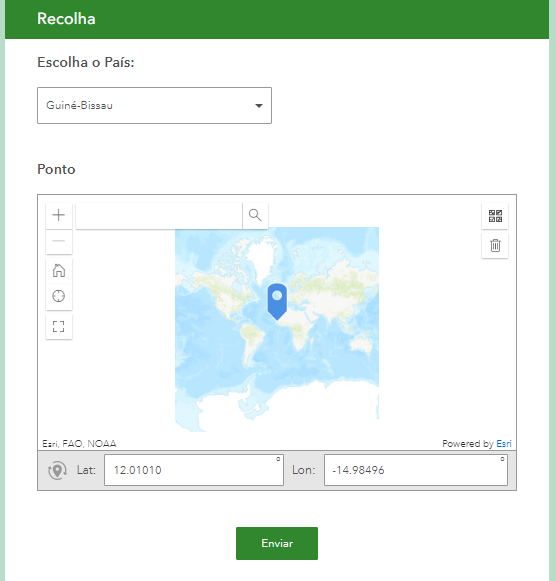Click the coordinate format switch icon
Screen dimensions: 556x581
tap(57, 471)
